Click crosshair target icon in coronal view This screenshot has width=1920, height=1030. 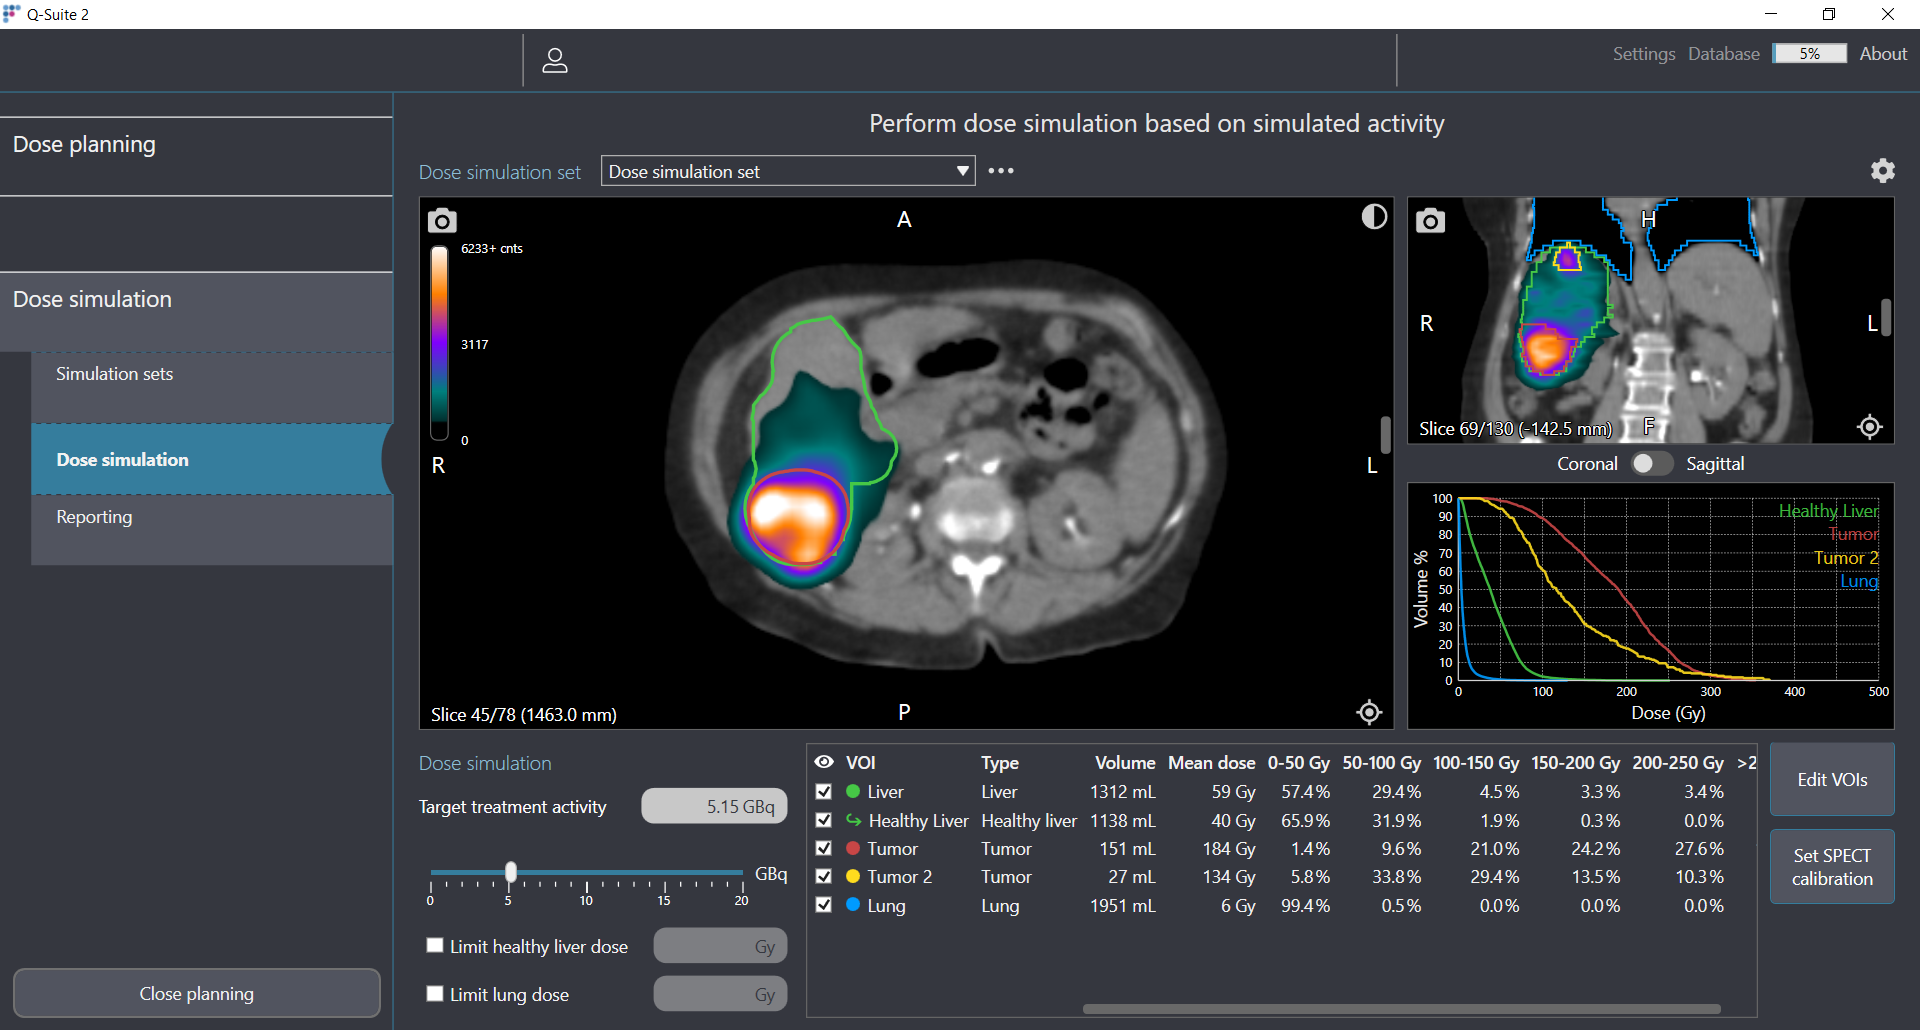(x=1869, y=427)
